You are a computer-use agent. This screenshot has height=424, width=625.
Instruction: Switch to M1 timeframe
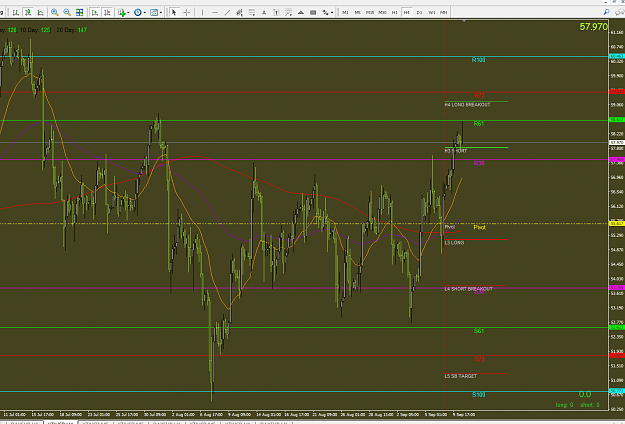[x=345, y=12]
